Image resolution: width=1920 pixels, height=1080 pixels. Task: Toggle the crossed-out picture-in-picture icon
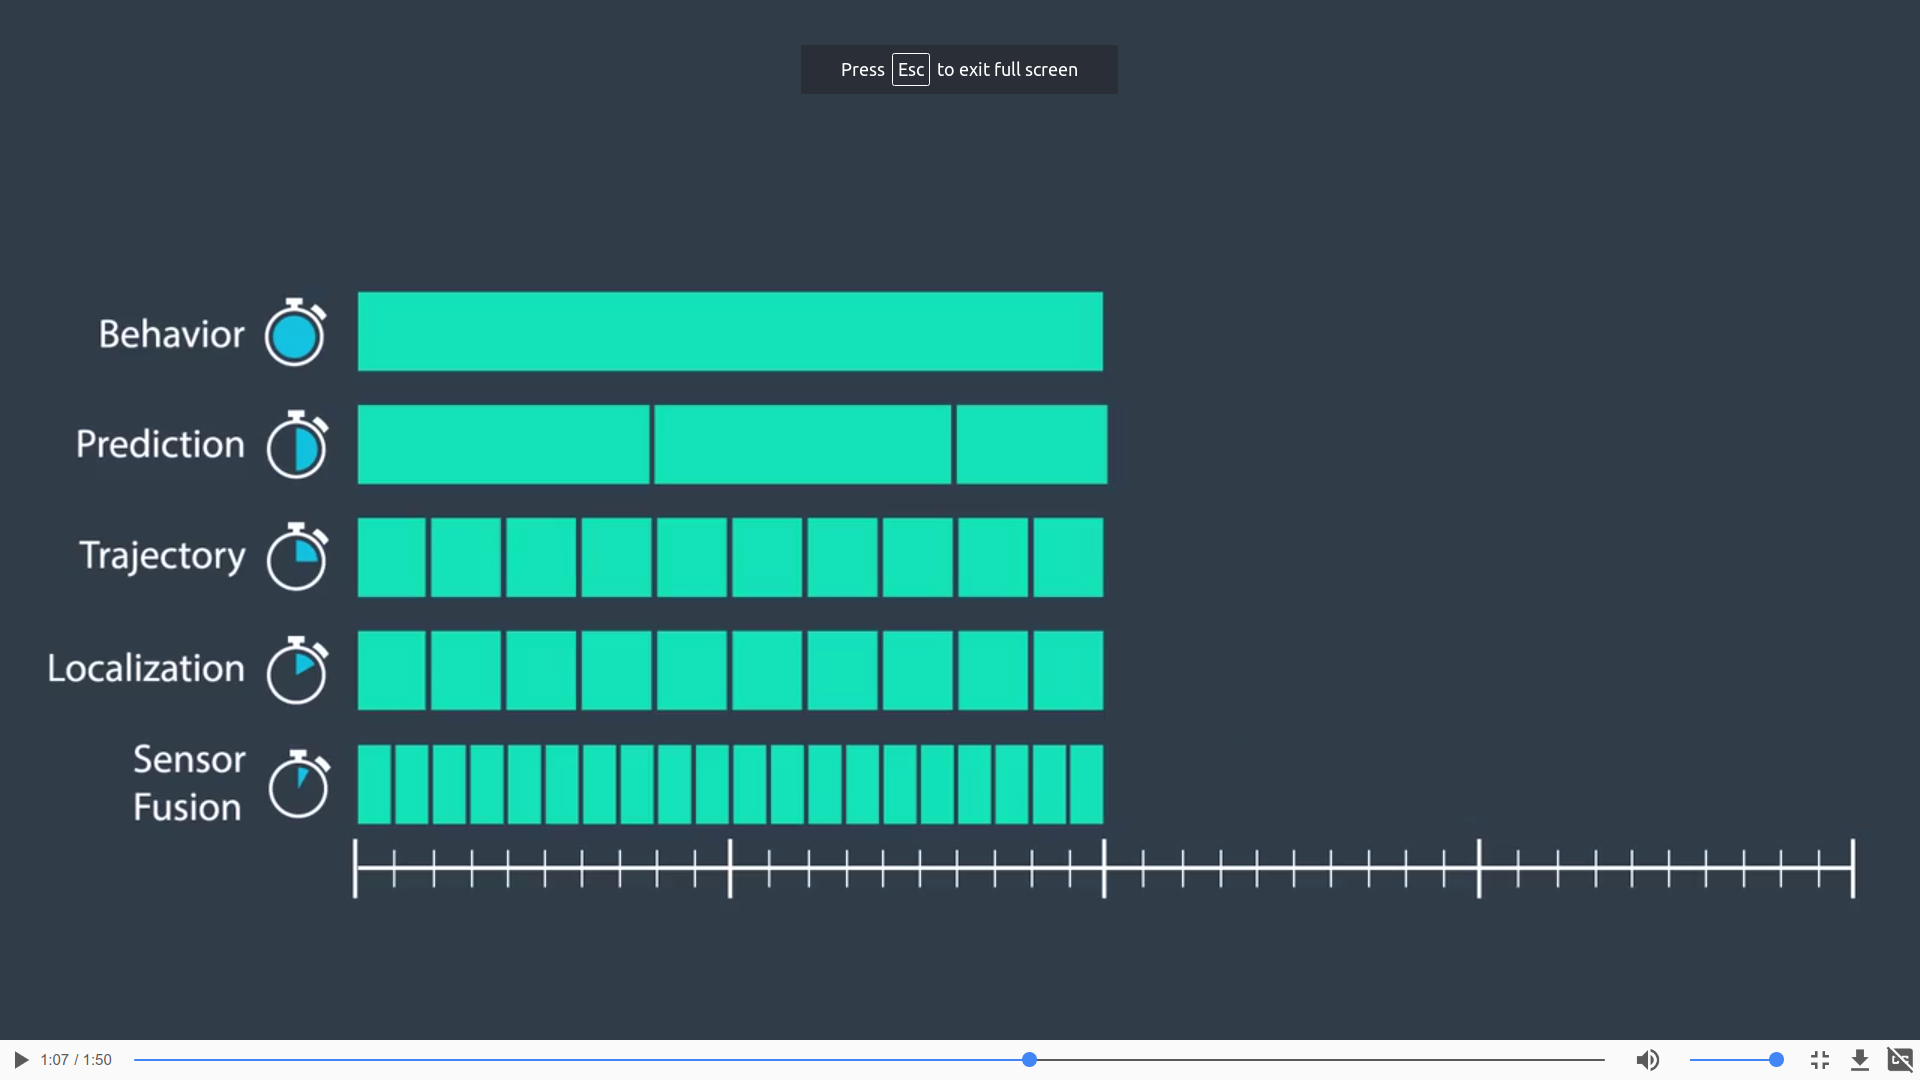pos(1900,1060)
